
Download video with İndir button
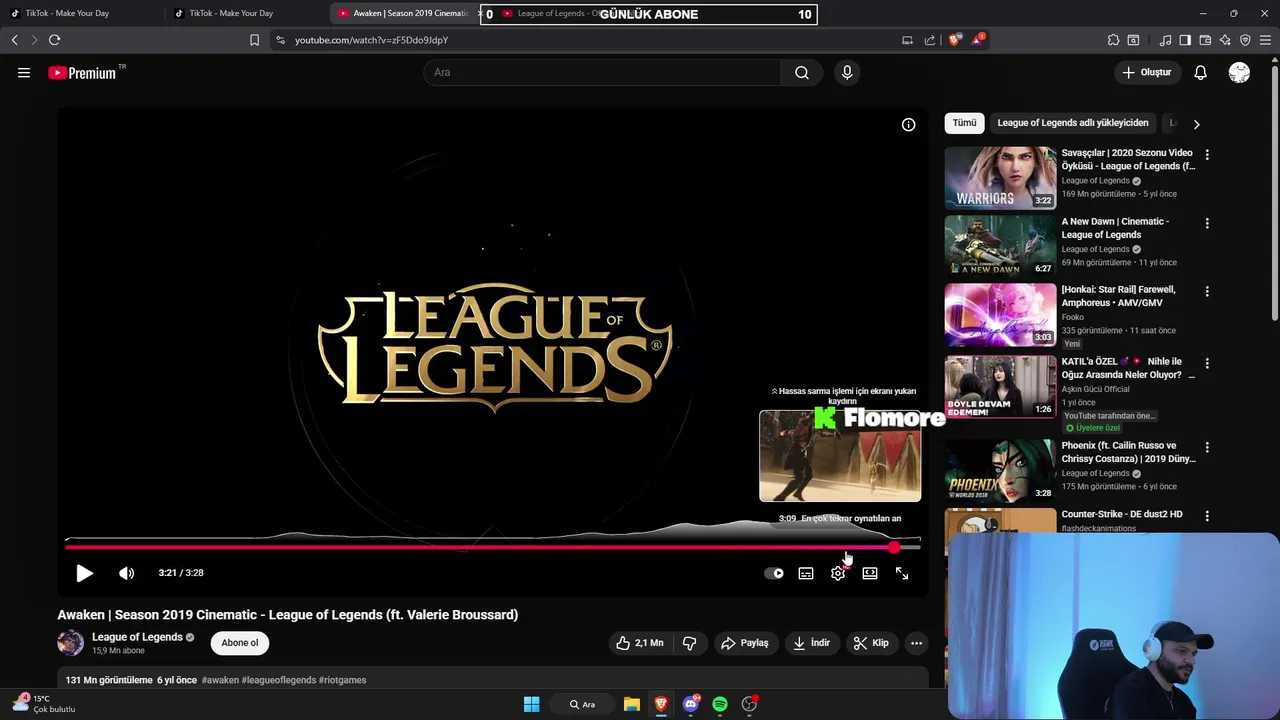point(812,643)
